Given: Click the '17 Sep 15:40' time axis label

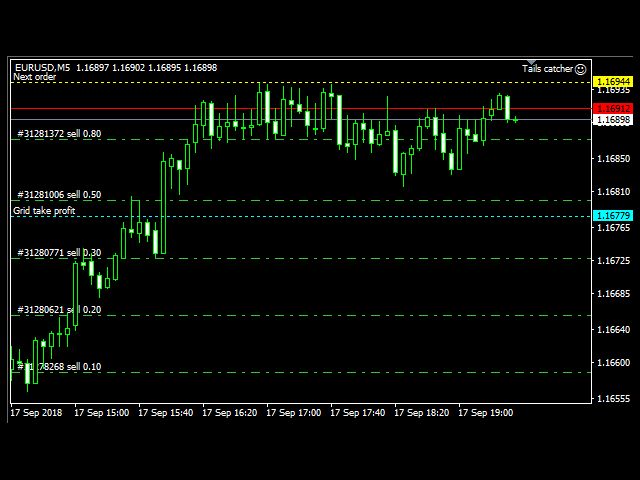Looking at the screenshot, I should [x=166, y=413].
